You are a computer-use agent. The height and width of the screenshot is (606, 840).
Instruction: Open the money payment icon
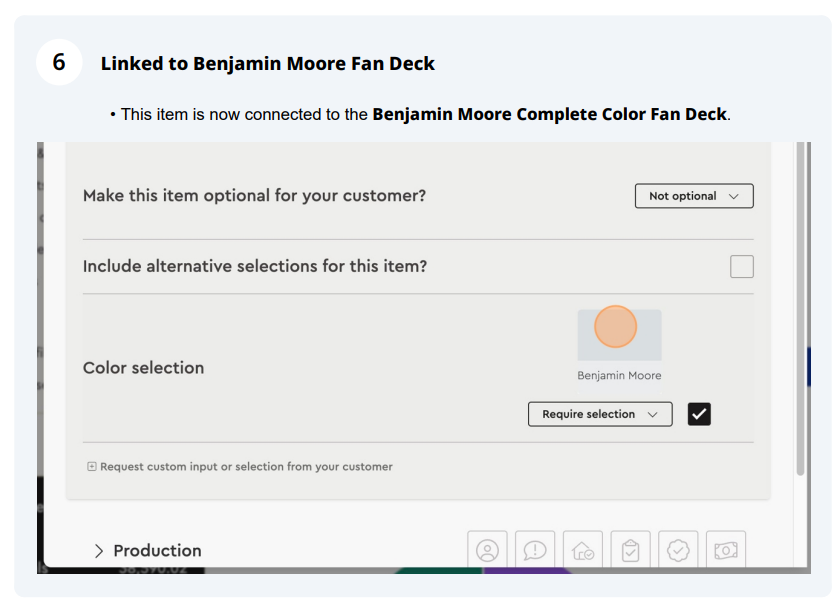pos(726,549)
